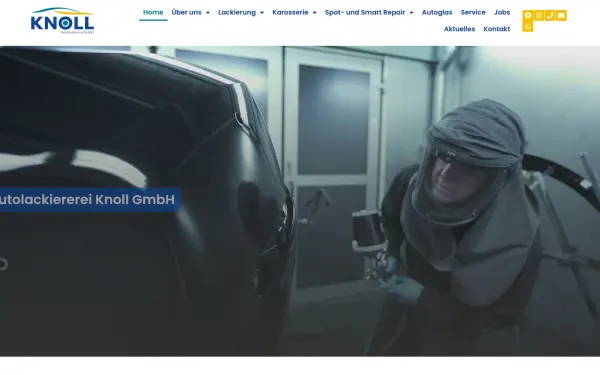Open the Kontakt page link
This screenshot has height=375, width=600.
(497, 29)
